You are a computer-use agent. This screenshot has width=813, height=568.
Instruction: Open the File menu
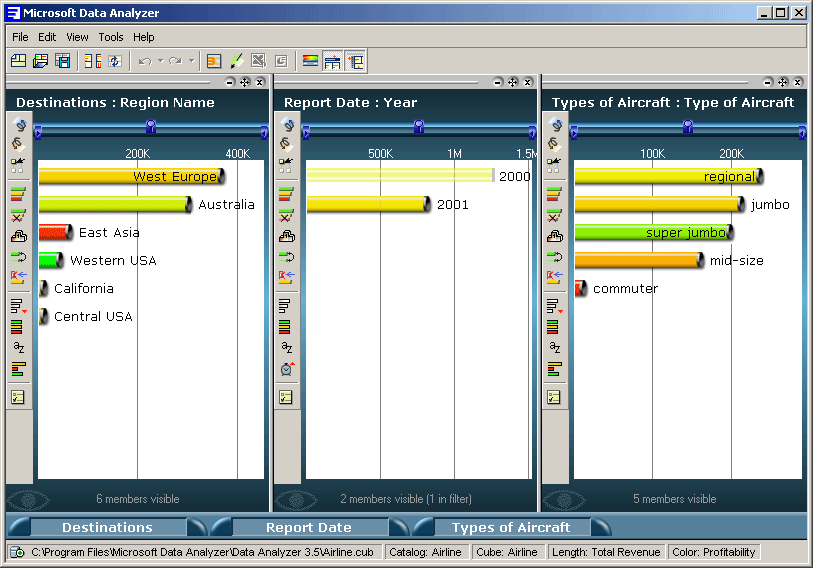[x=20, y=37]
